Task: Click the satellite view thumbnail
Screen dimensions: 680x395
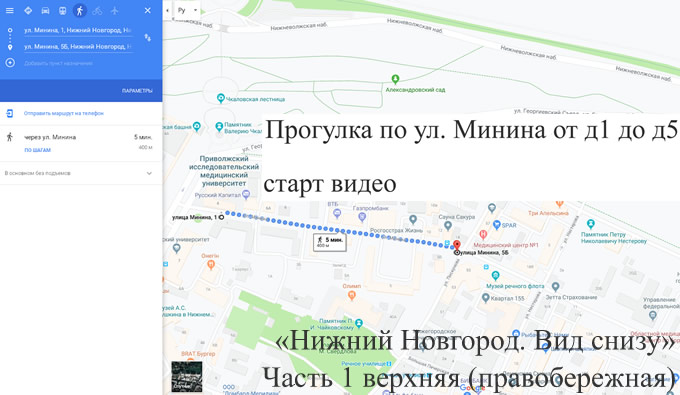Action: click(186, 377)
